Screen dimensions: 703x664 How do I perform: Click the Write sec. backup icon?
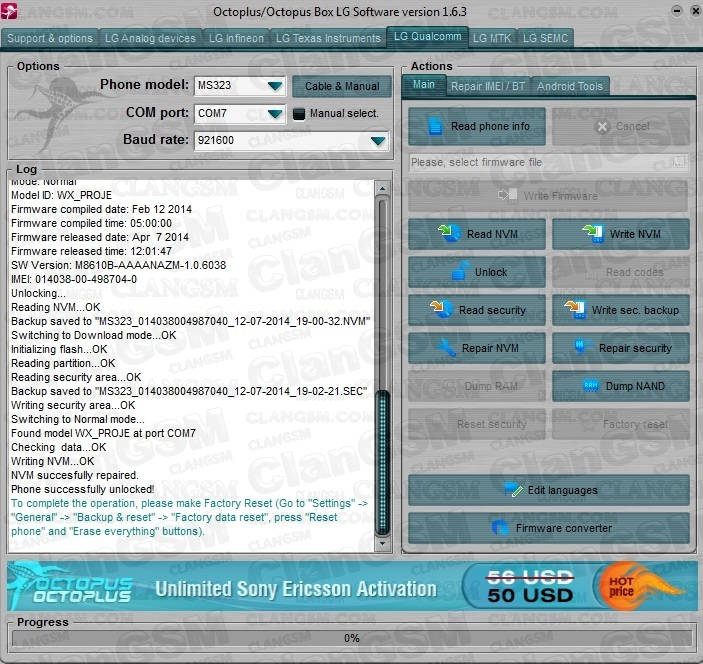coord(575,309)
